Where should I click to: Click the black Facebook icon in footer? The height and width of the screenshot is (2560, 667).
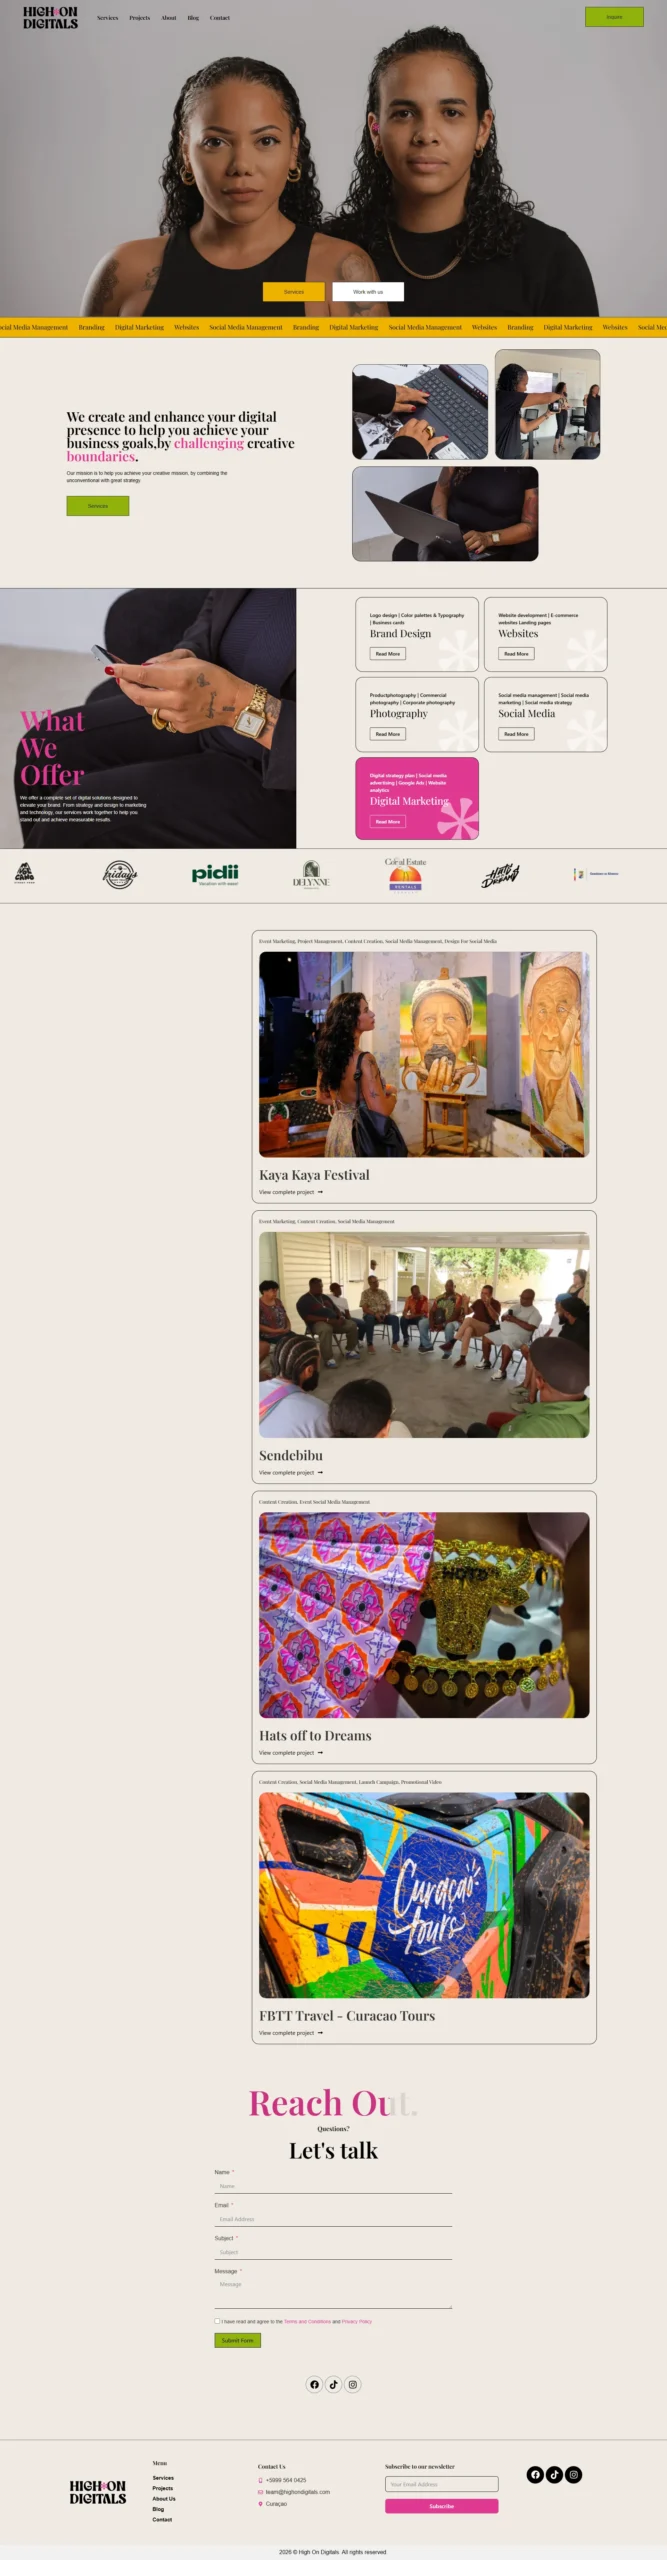pyautogui.click(x=535, y=2475)
